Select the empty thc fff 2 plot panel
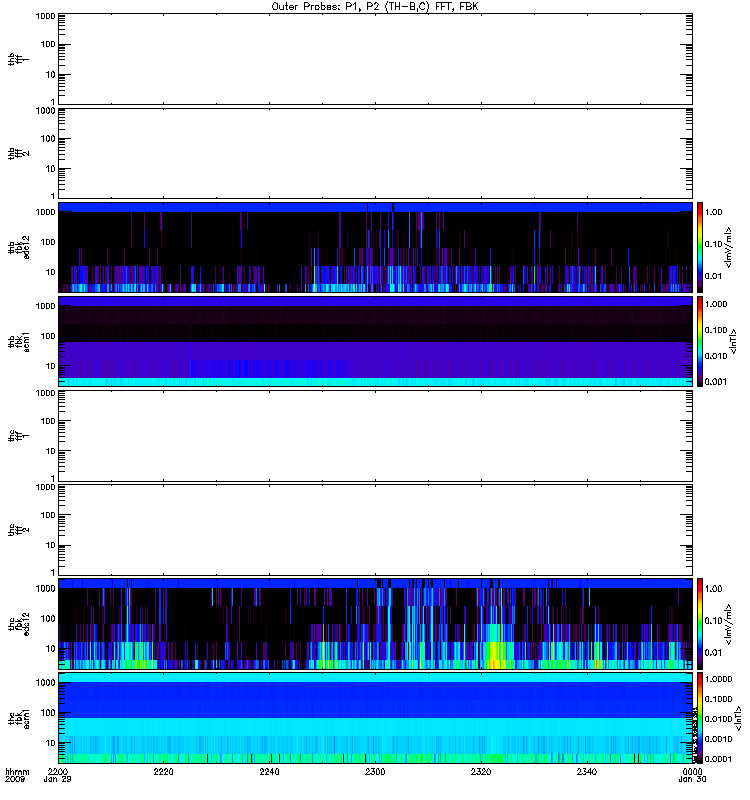The height and width of the screenshot is (800, 750). 375,530
